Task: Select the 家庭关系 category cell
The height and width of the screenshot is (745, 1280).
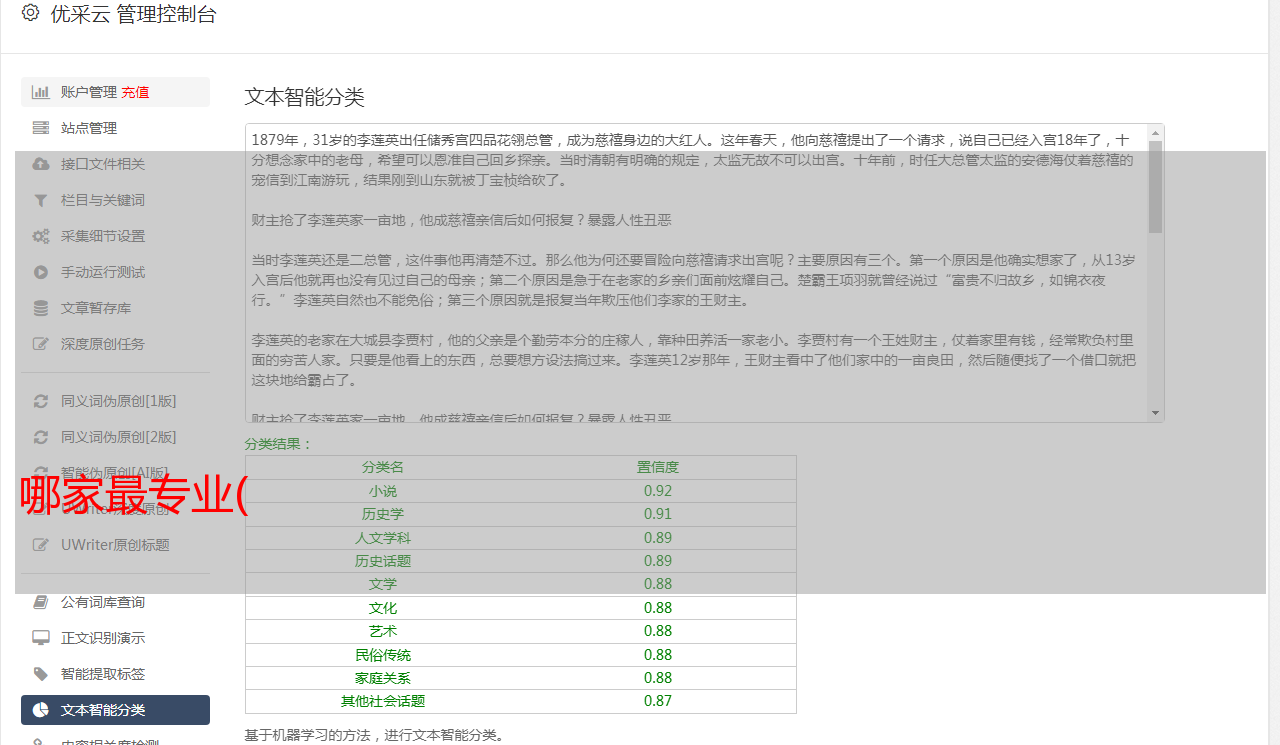Action: tap(383, 678)
